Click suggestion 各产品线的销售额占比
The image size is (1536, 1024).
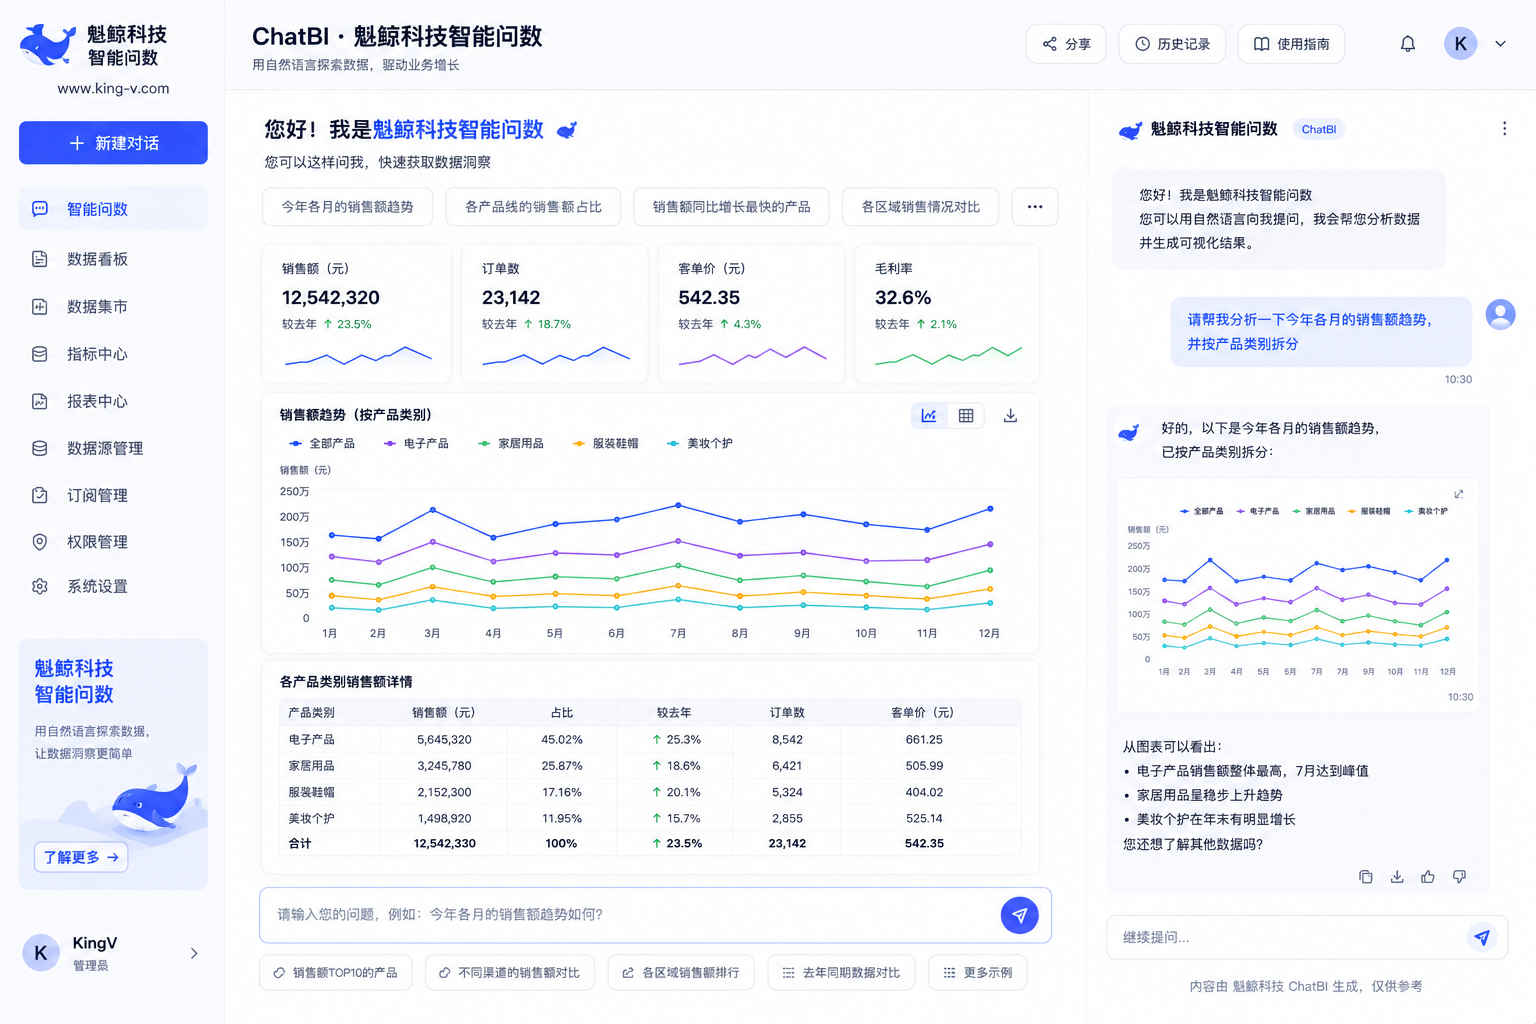533,207
